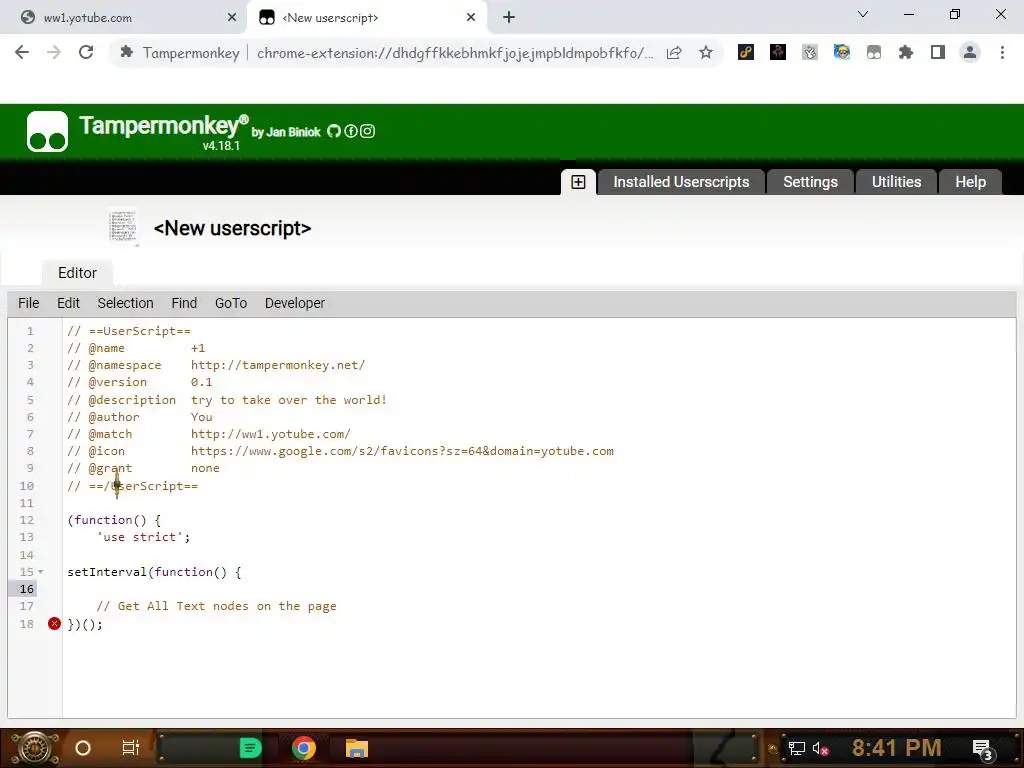The height and width of the screenshot is (768, 1024).
Task: Close the New userscript browser tab
Action: pyautogui.click(x=471, y=18)
